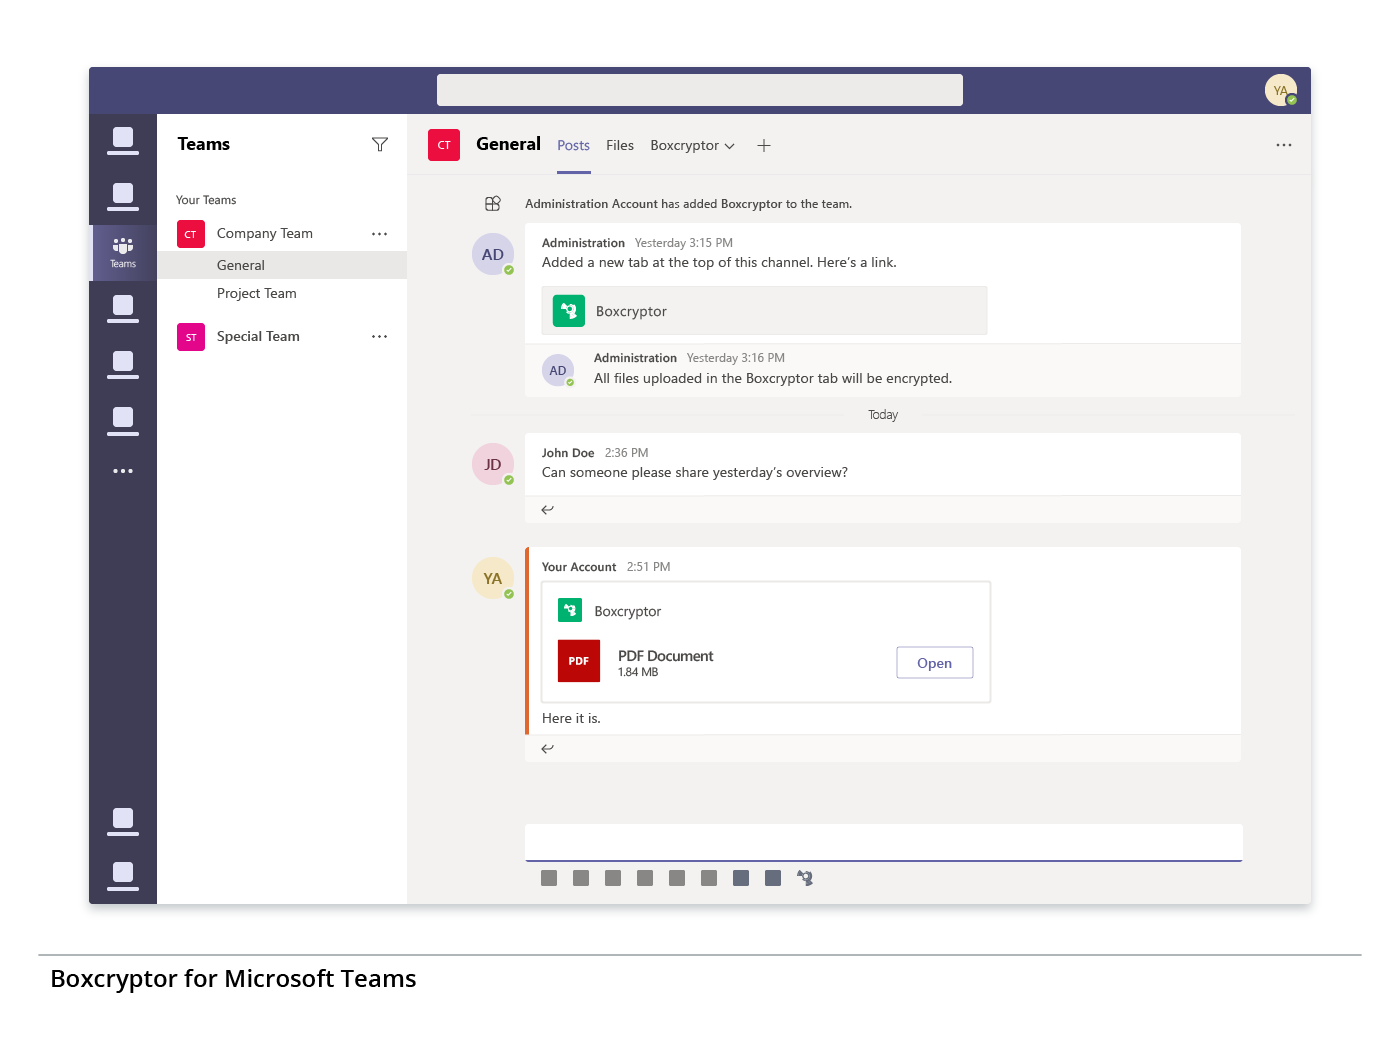Open more options for Special Team
This screenshot has height=1050, width=1400.
[380, 337]
